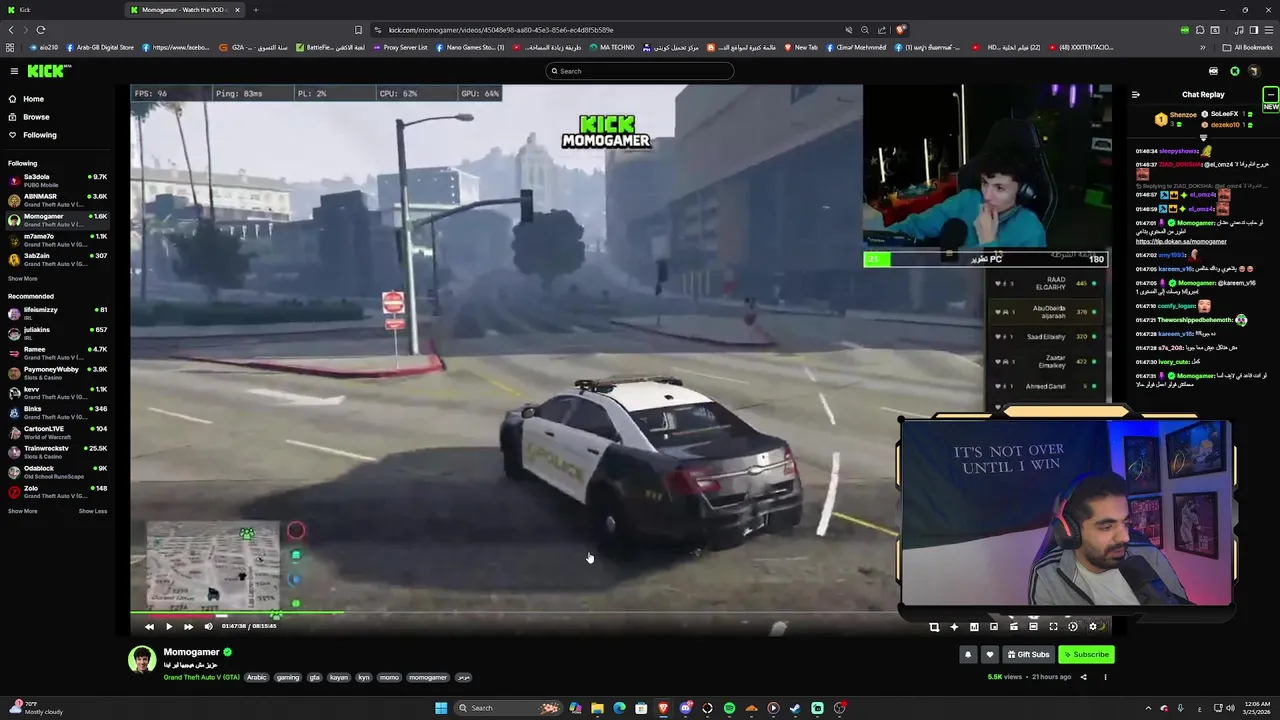Click the Gift Subs button
The width and height of the screenshot is (1280, 720).
point(1028,655)
